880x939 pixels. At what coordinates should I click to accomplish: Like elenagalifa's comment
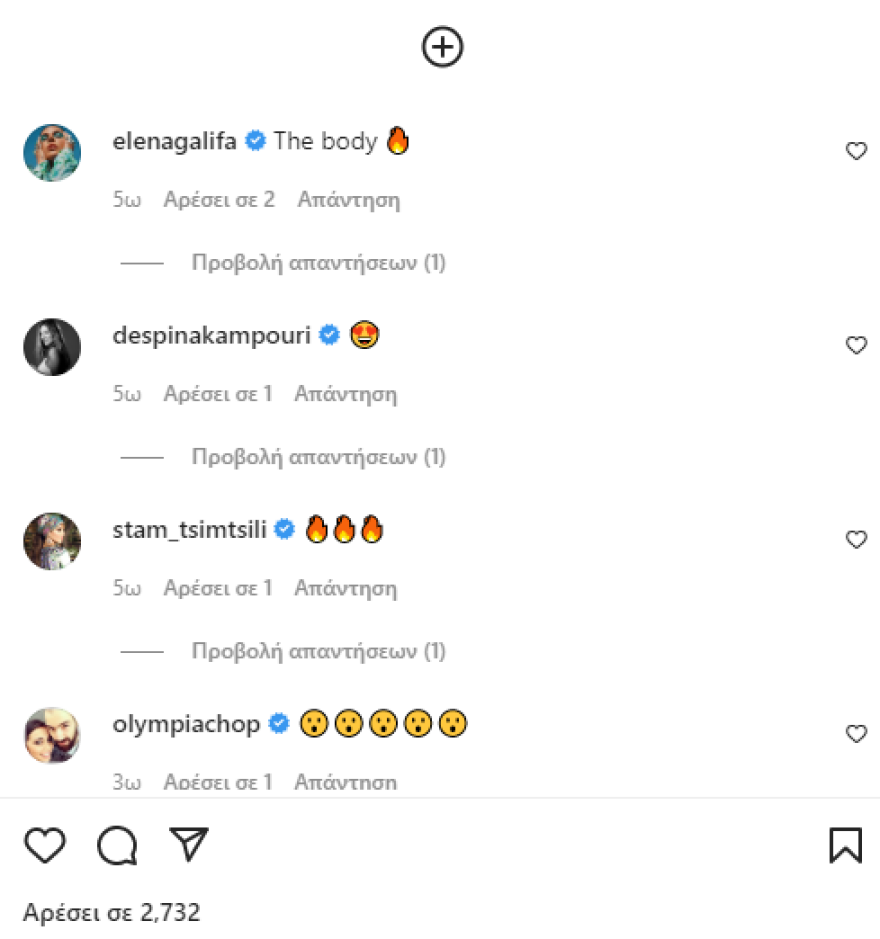click(x=856, y=151)
